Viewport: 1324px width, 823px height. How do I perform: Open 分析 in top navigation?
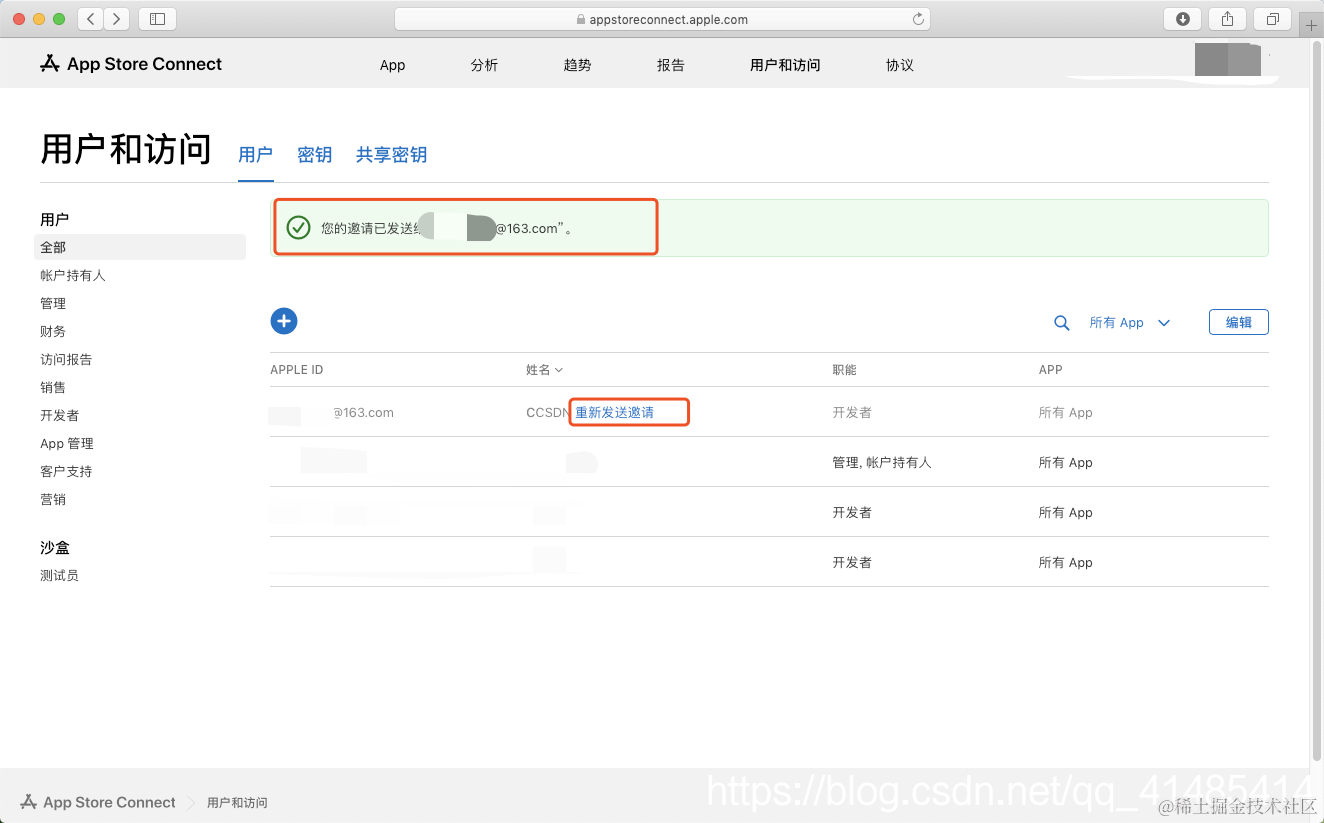(x=484, y=65)
